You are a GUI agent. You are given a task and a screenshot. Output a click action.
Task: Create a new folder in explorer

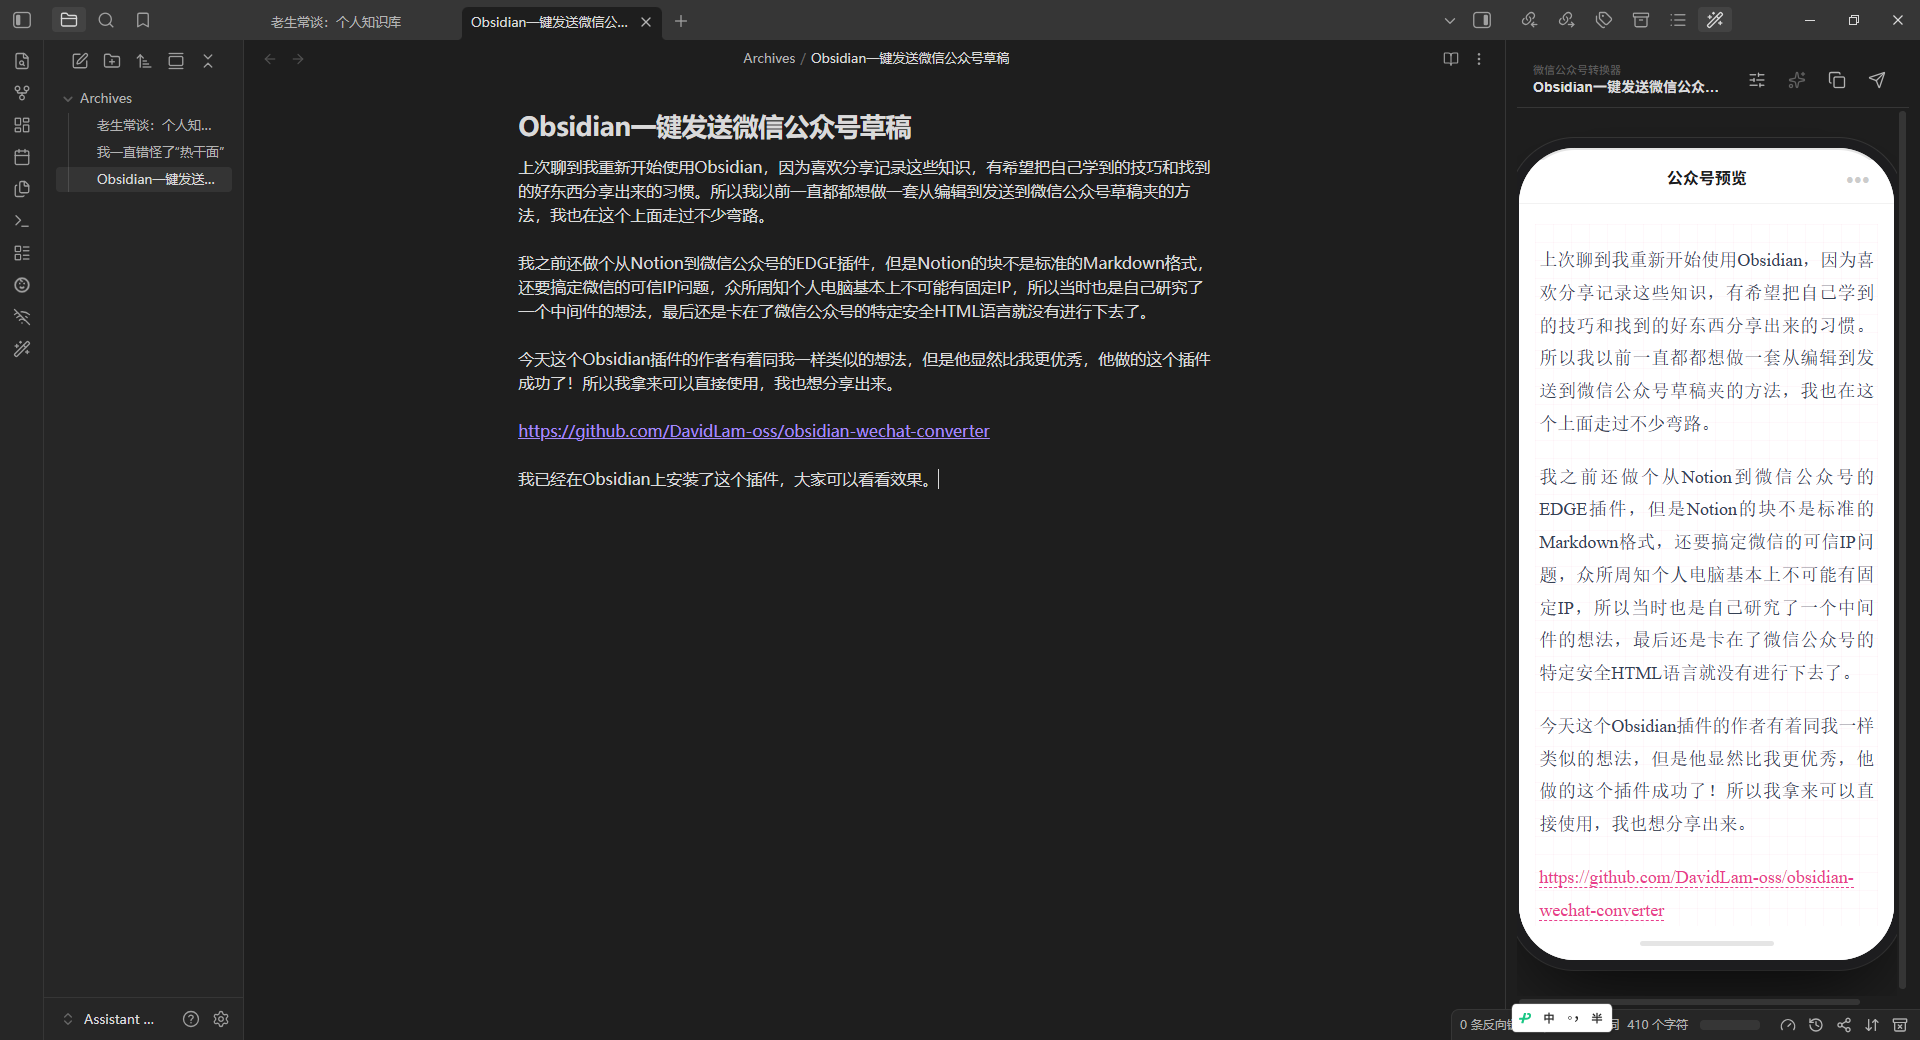tap(112, 61)
